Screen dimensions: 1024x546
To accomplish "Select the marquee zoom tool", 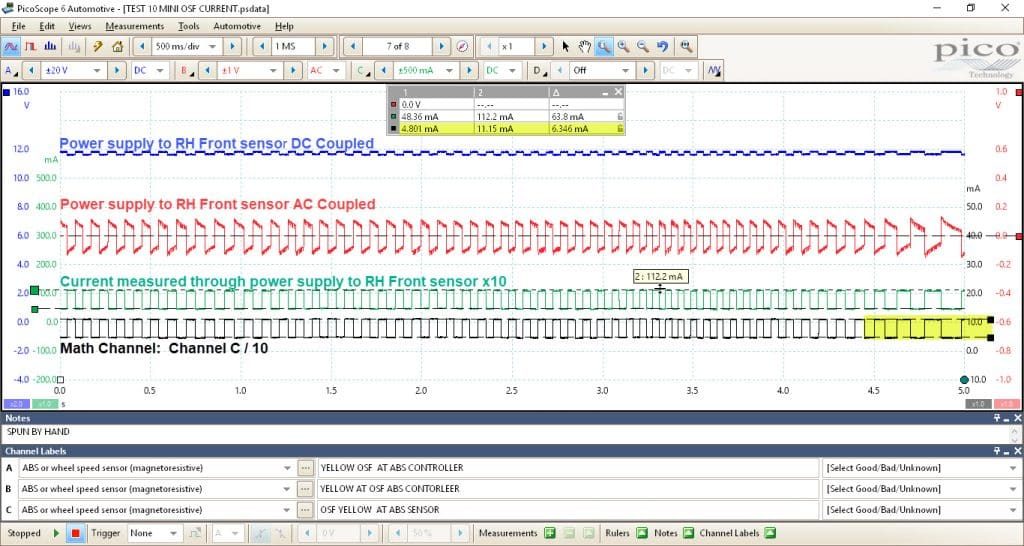I will click(604, 46).
